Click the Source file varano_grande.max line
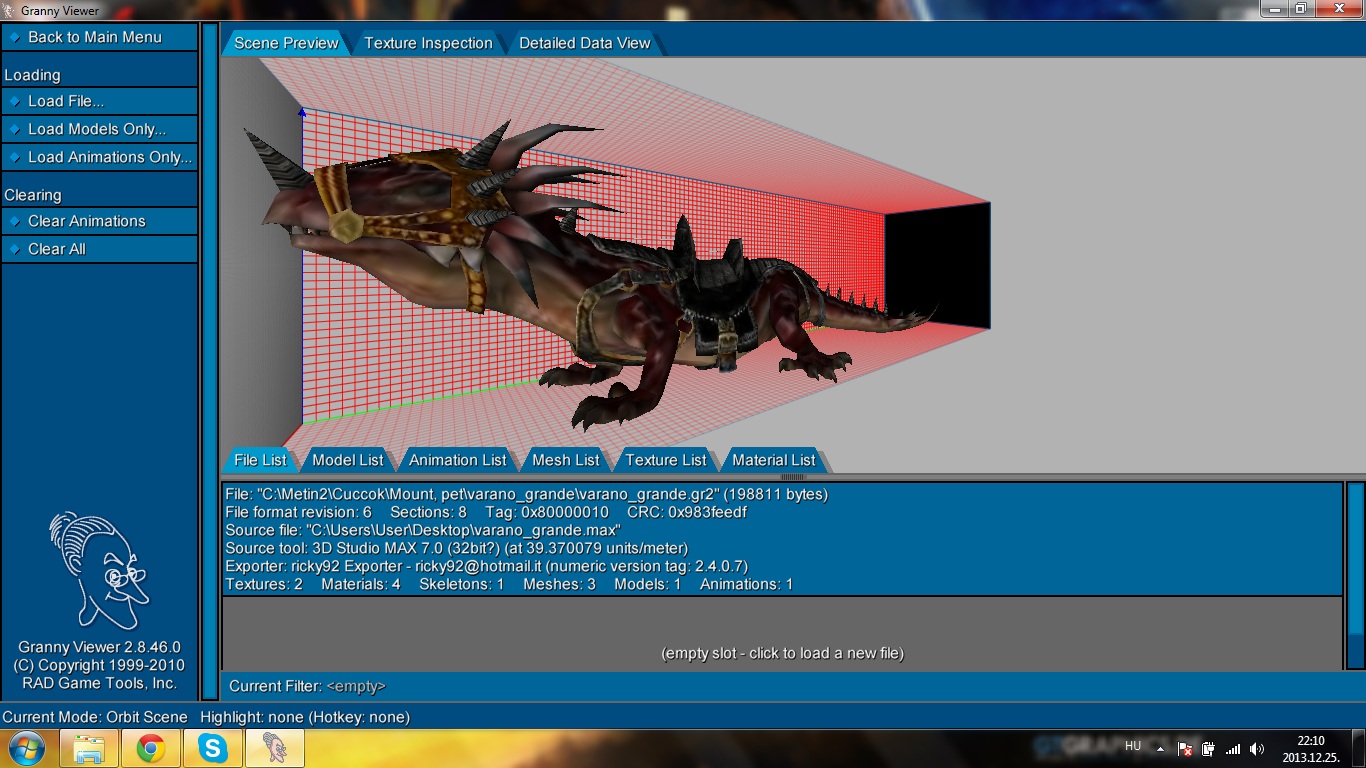 423,530
